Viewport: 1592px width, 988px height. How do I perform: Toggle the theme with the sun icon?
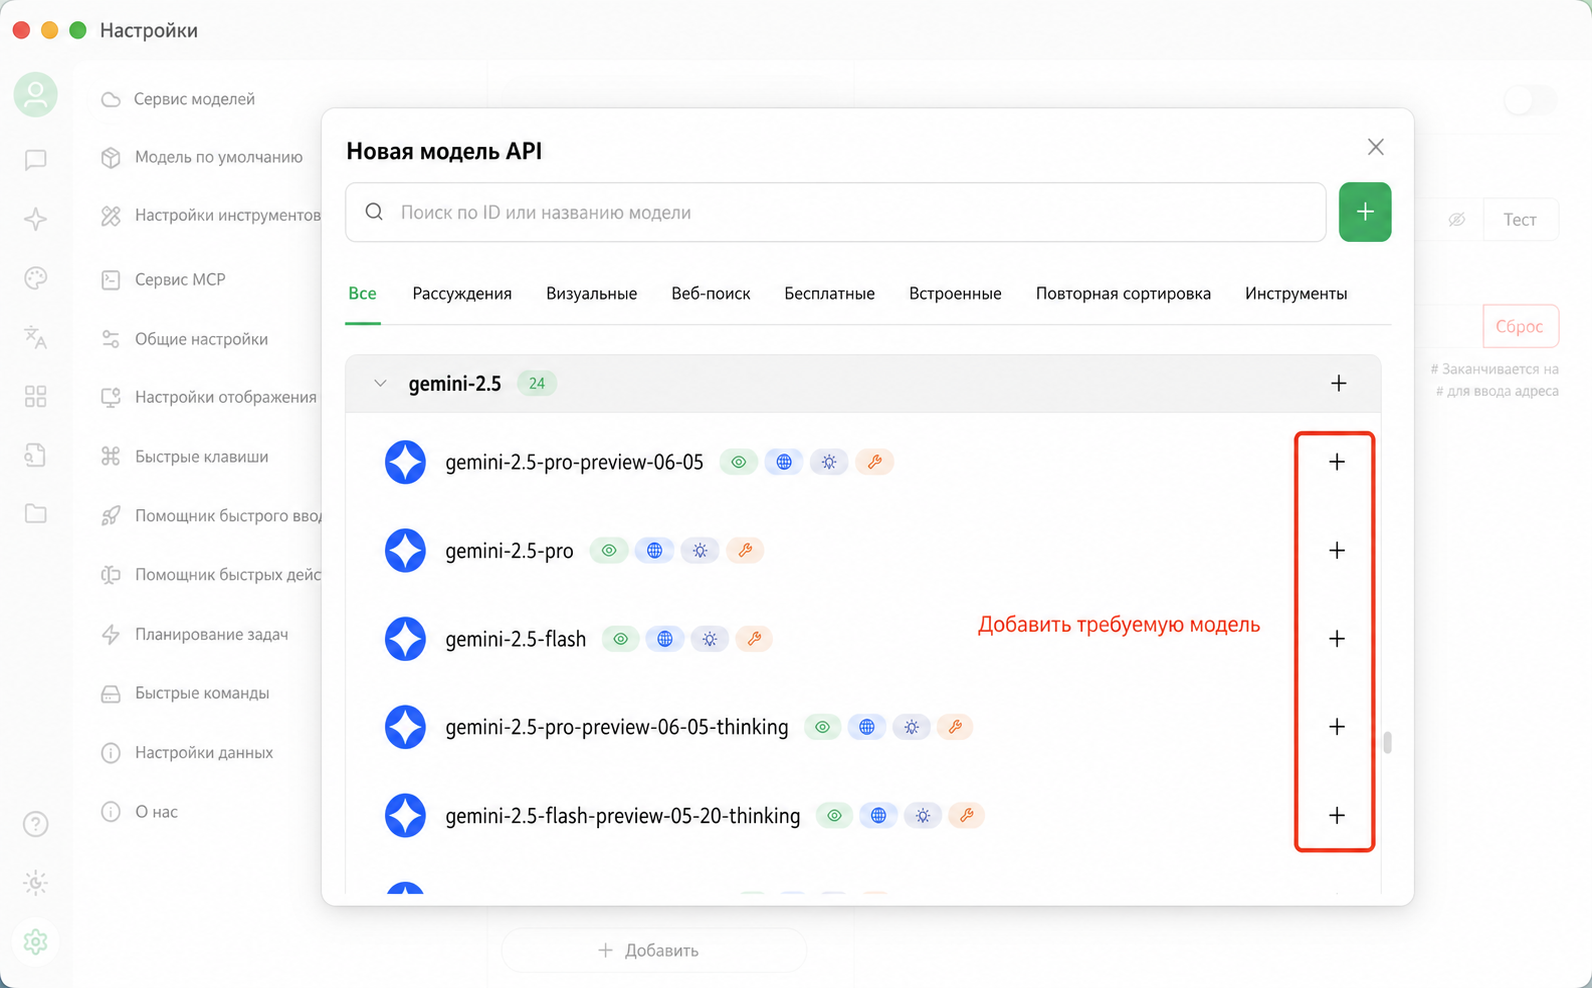(36, 883)
